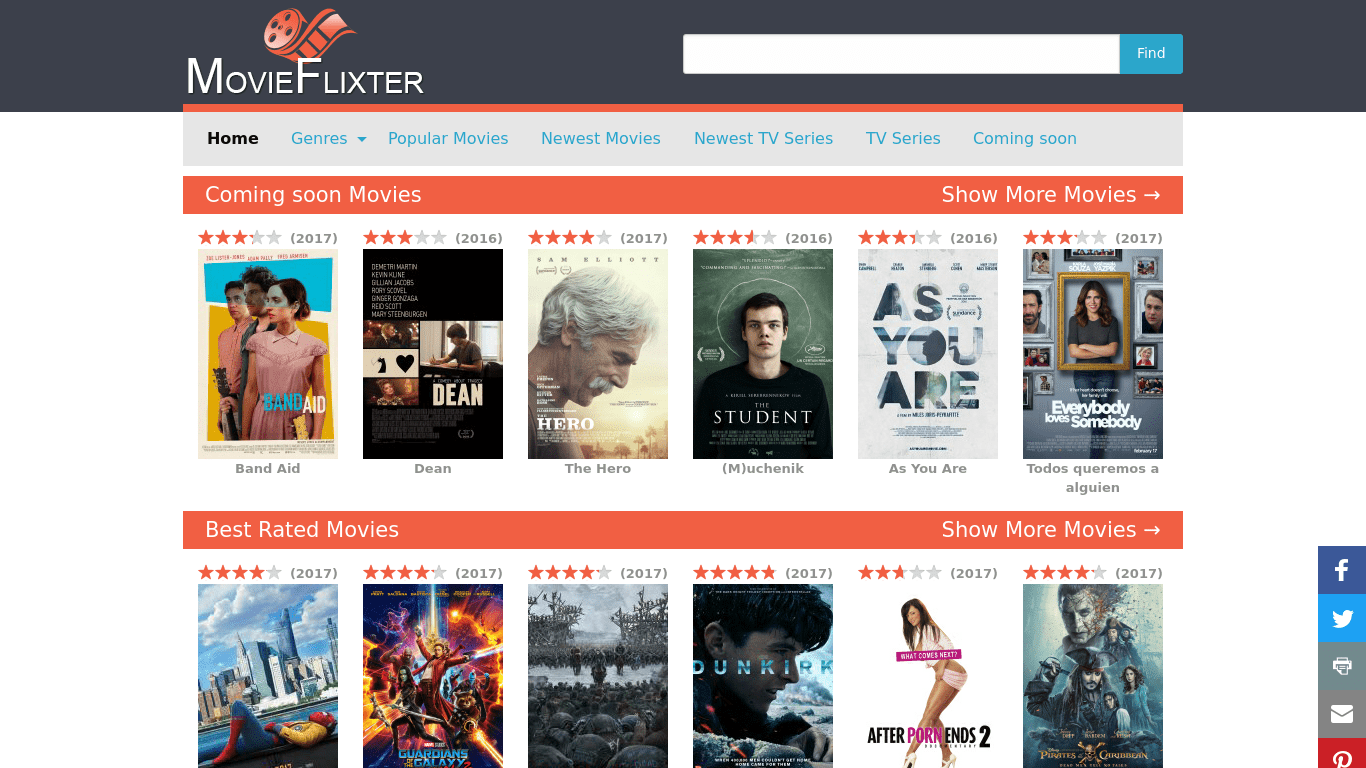1366x768 pixels.
Task: Open Popular Movies page
Action: (448, 139)
